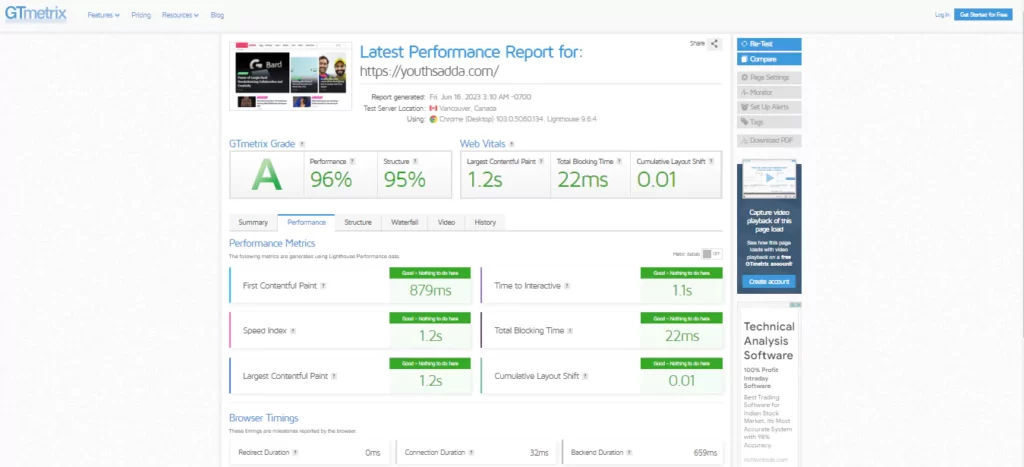Click the 95% Structure score
The height and width of the screenshot is (467, 1024).
404,179
